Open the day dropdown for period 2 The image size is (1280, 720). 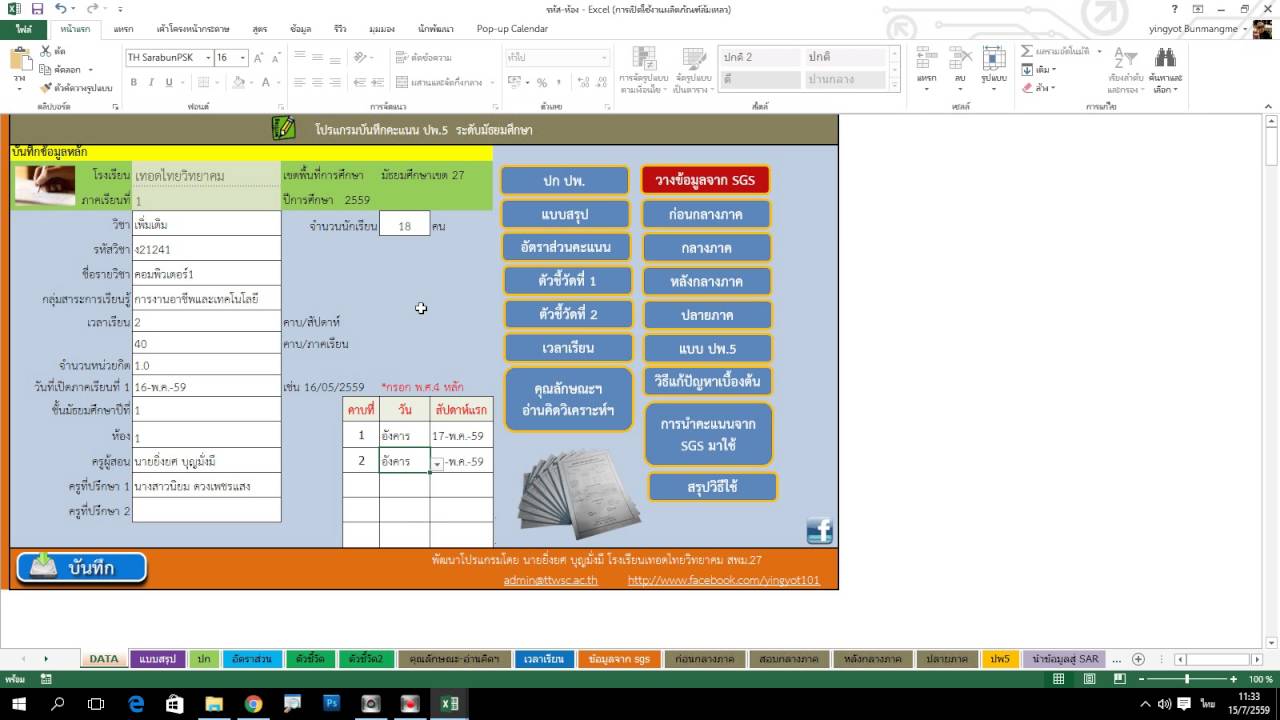tap(437, 464)
